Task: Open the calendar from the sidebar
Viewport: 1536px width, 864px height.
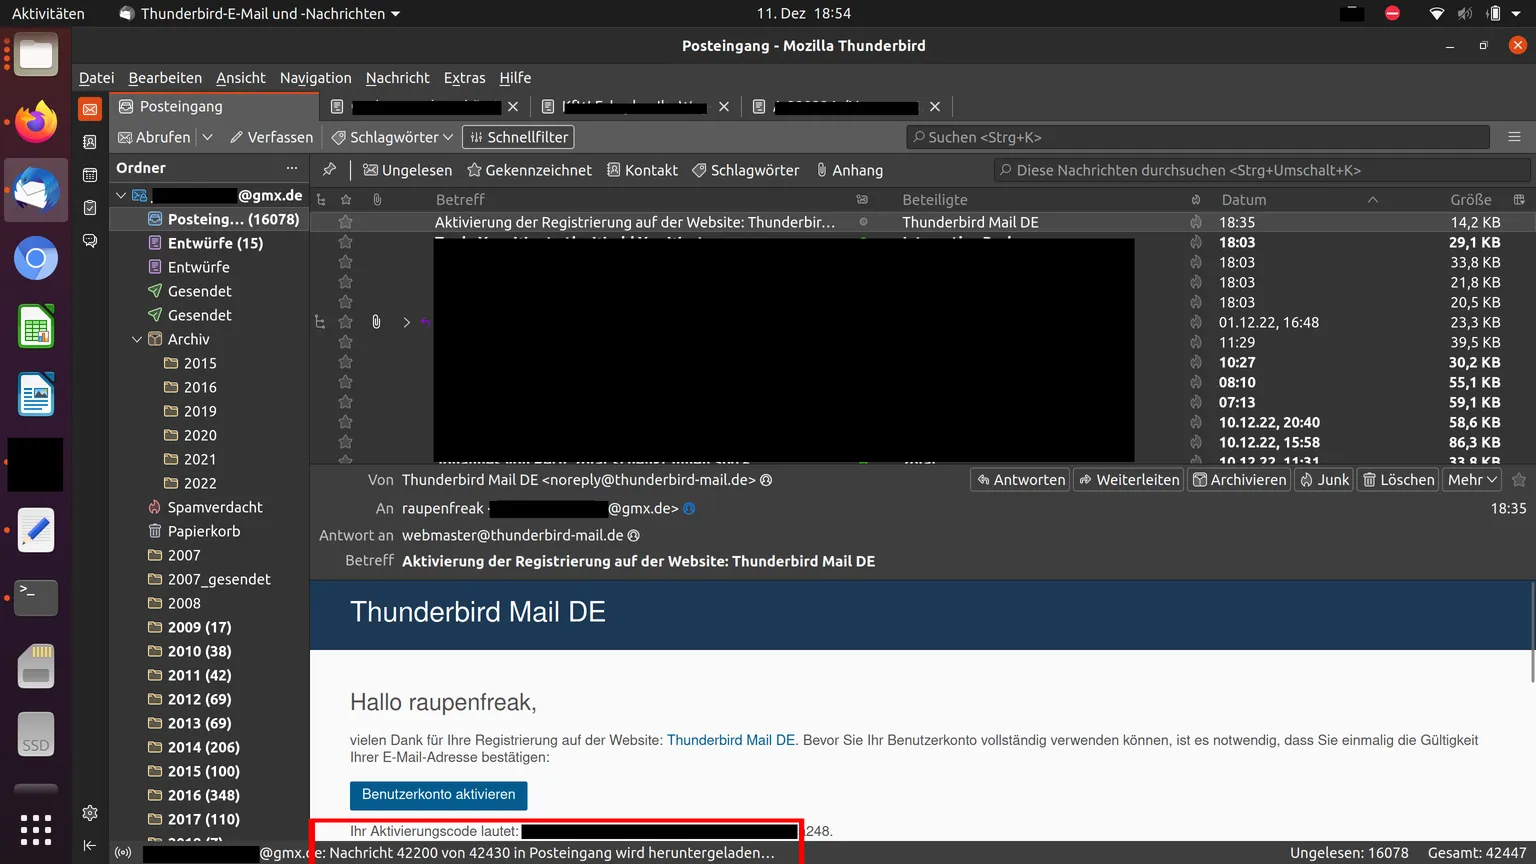Action: click(90, 175)
